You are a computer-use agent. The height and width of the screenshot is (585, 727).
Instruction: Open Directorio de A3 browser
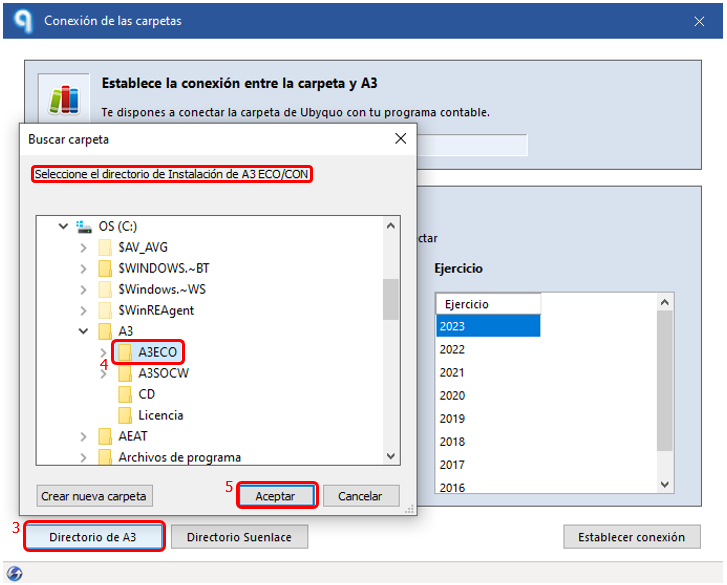94,537
